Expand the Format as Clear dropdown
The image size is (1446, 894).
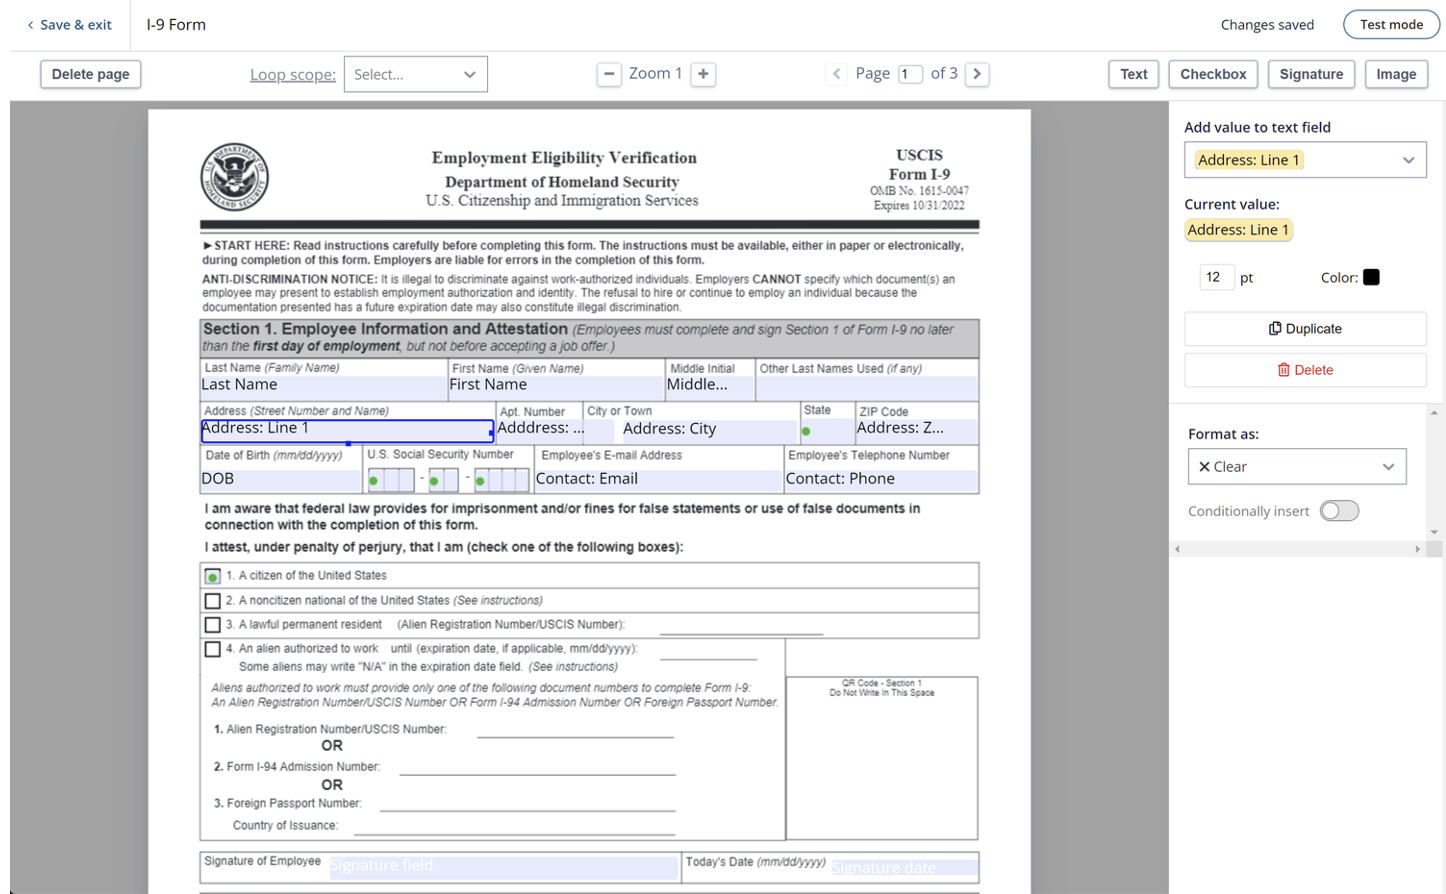pos(1297,467)
